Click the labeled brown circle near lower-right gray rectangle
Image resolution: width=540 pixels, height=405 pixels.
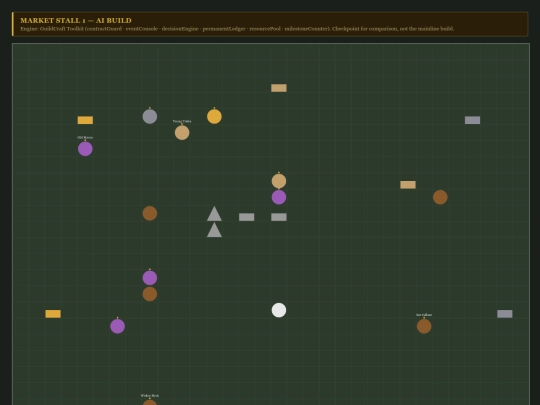coord(424,326)
